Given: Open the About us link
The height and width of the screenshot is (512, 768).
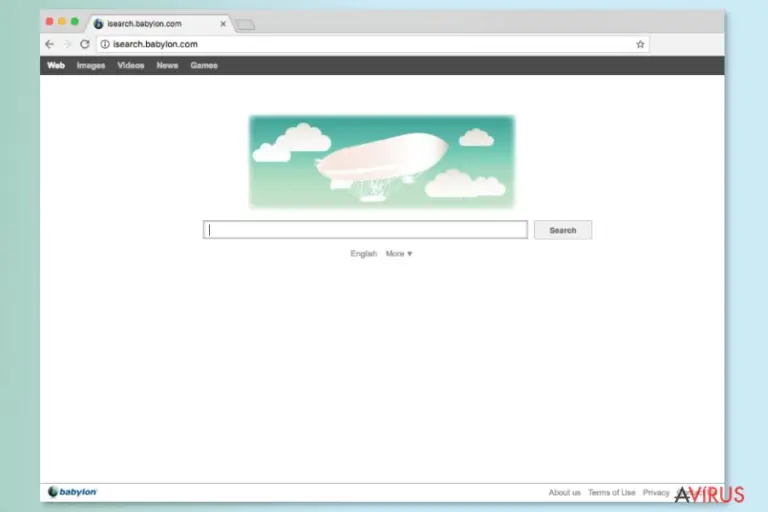Looking at the screenshot, I should point(564,492).
